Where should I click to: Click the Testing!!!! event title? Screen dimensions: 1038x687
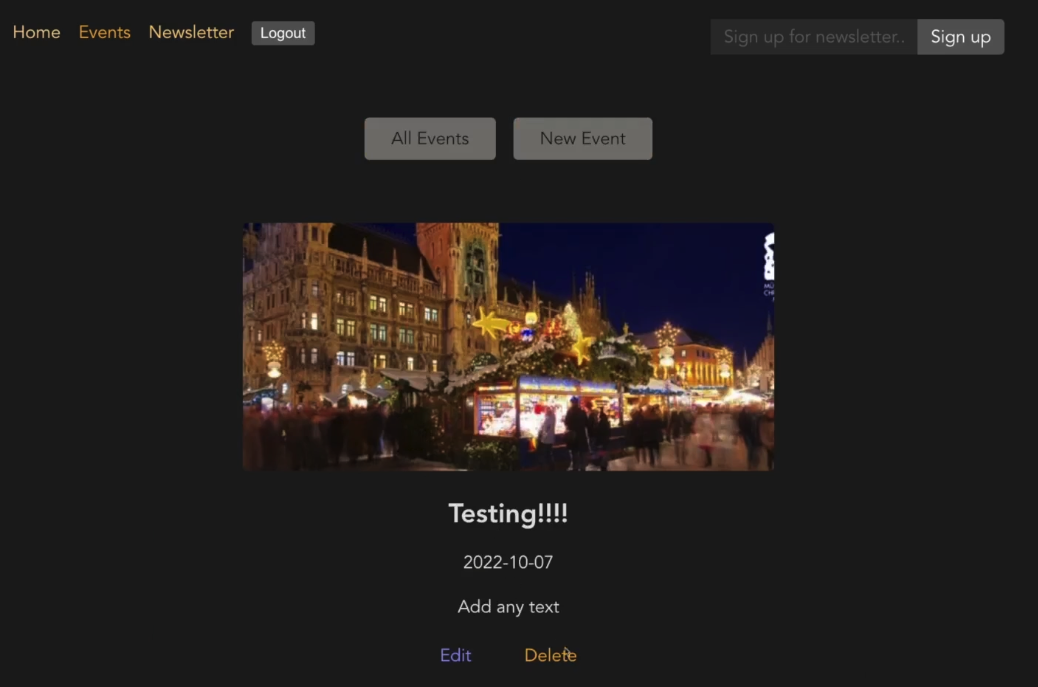pyautogui.click(x=508, y=514)
